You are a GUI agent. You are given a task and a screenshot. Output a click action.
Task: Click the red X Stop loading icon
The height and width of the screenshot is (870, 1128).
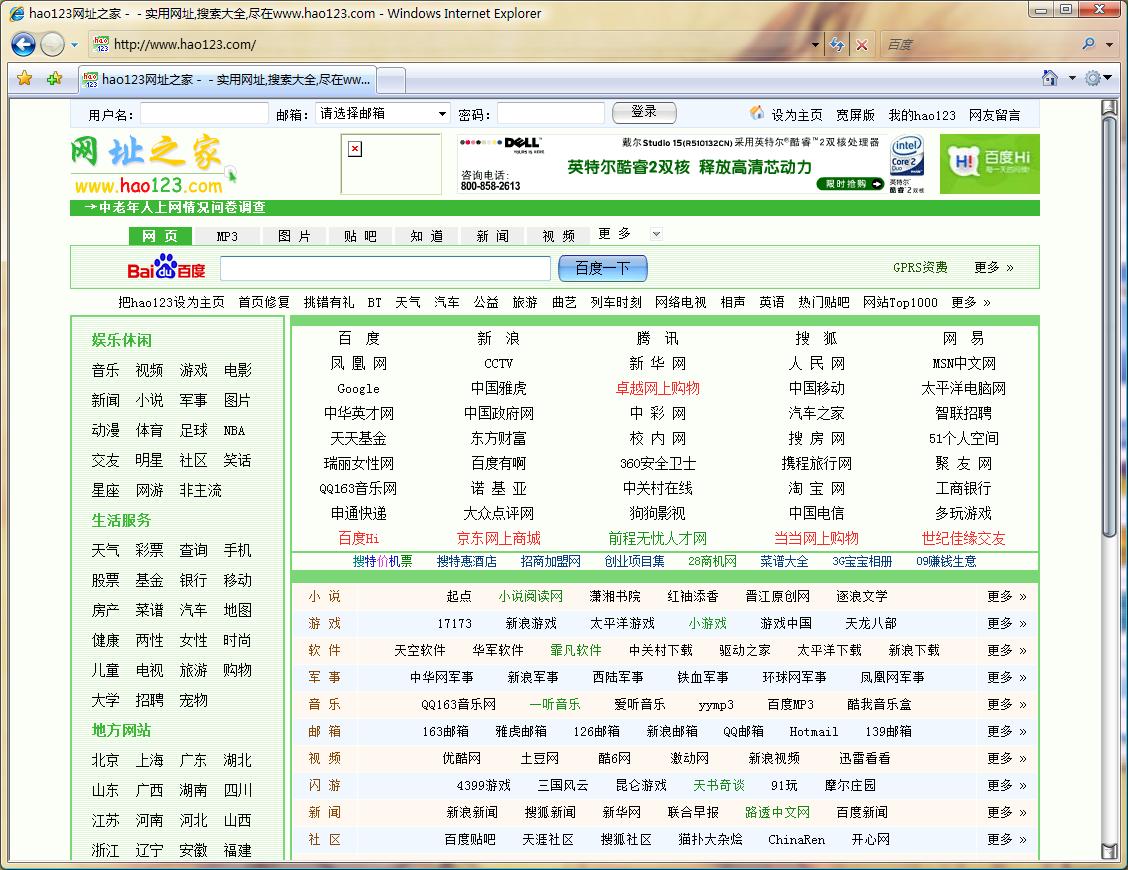(x=862, y=44)
